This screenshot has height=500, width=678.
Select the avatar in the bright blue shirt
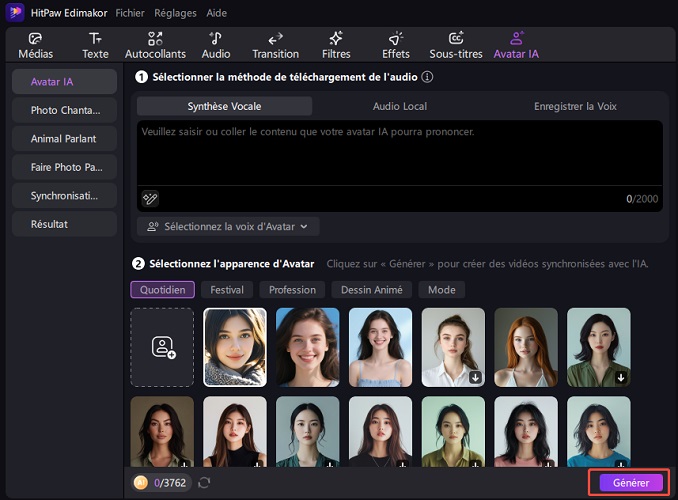click(x=599, y=432)
